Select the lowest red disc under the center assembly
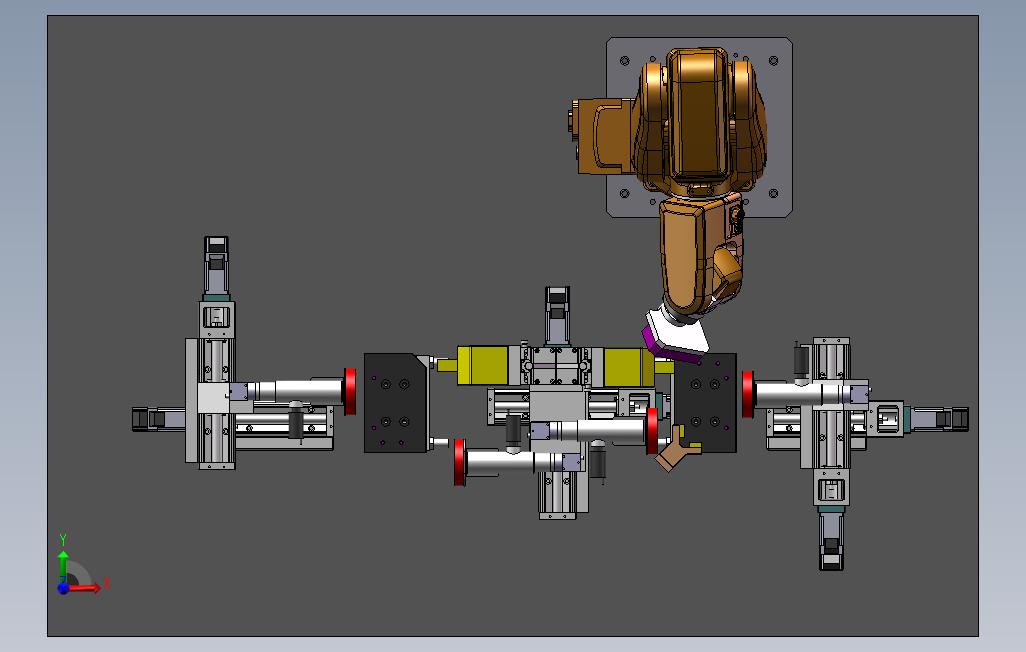 click(x=459, y=462)
